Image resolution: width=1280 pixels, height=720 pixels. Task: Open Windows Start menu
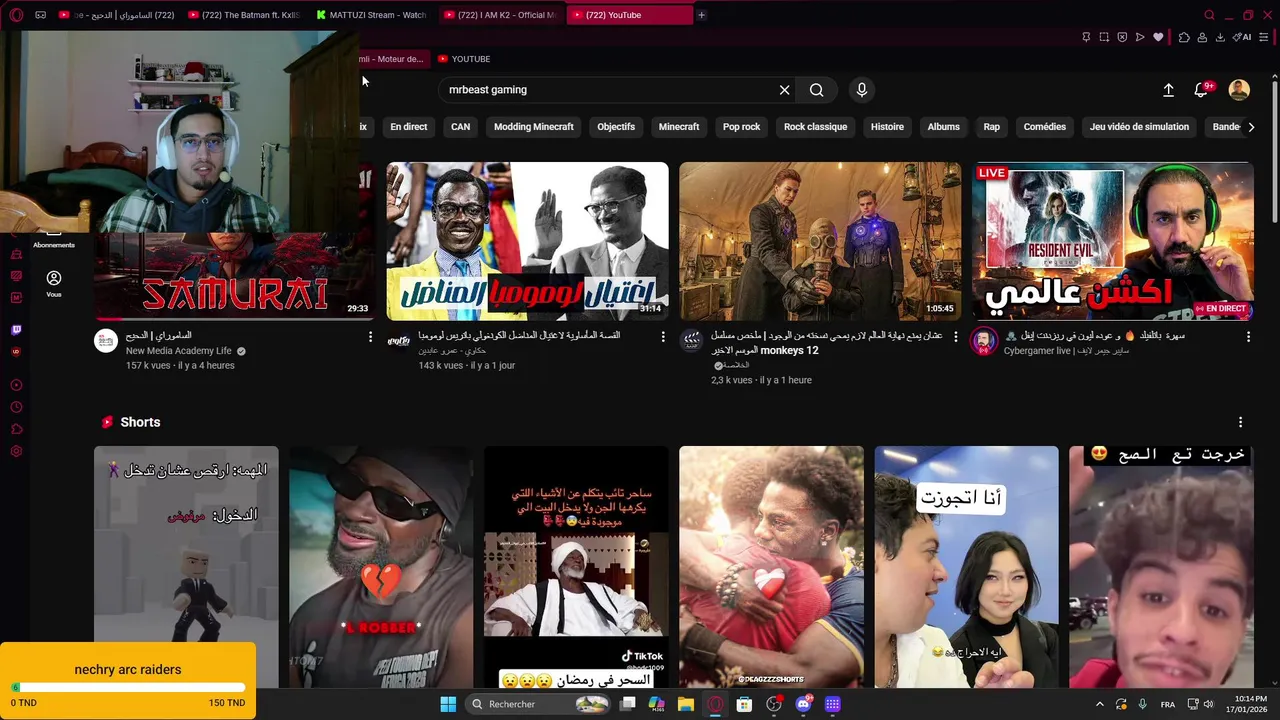pos(448,704)
